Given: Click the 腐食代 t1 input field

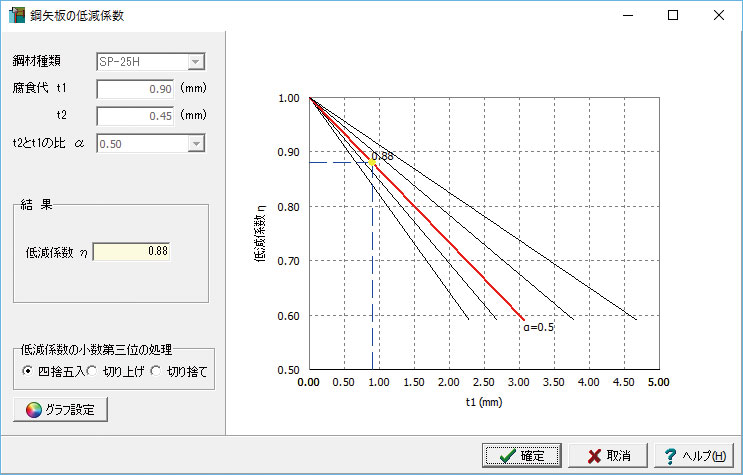Looking at the screenshot, I should 135,89.
